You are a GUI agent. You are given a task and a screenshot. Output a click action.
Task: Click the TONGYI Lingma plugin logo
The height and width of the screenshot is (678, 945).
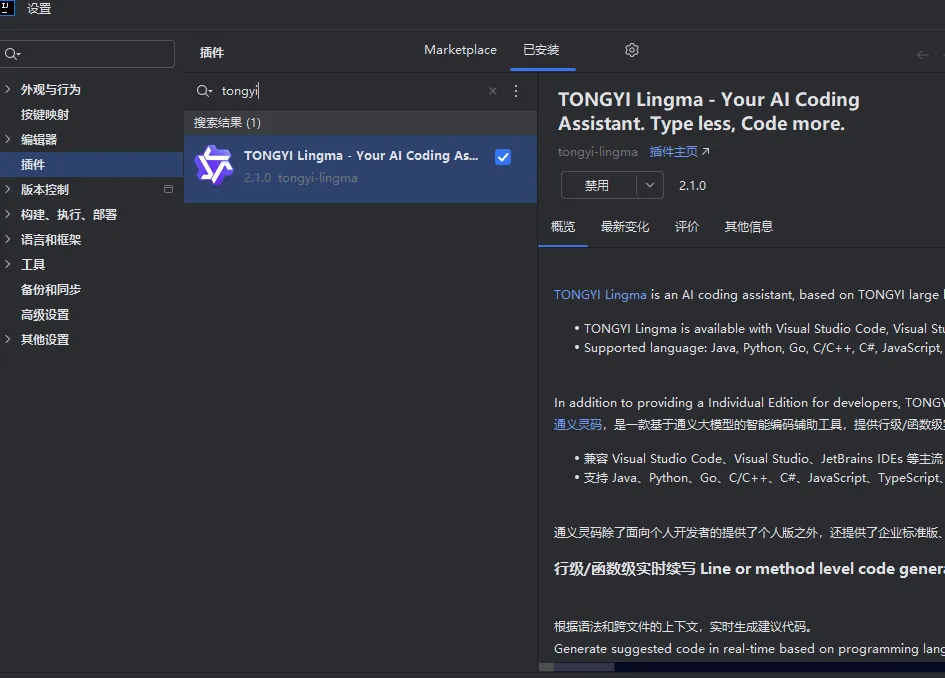[x=213, y=165]
